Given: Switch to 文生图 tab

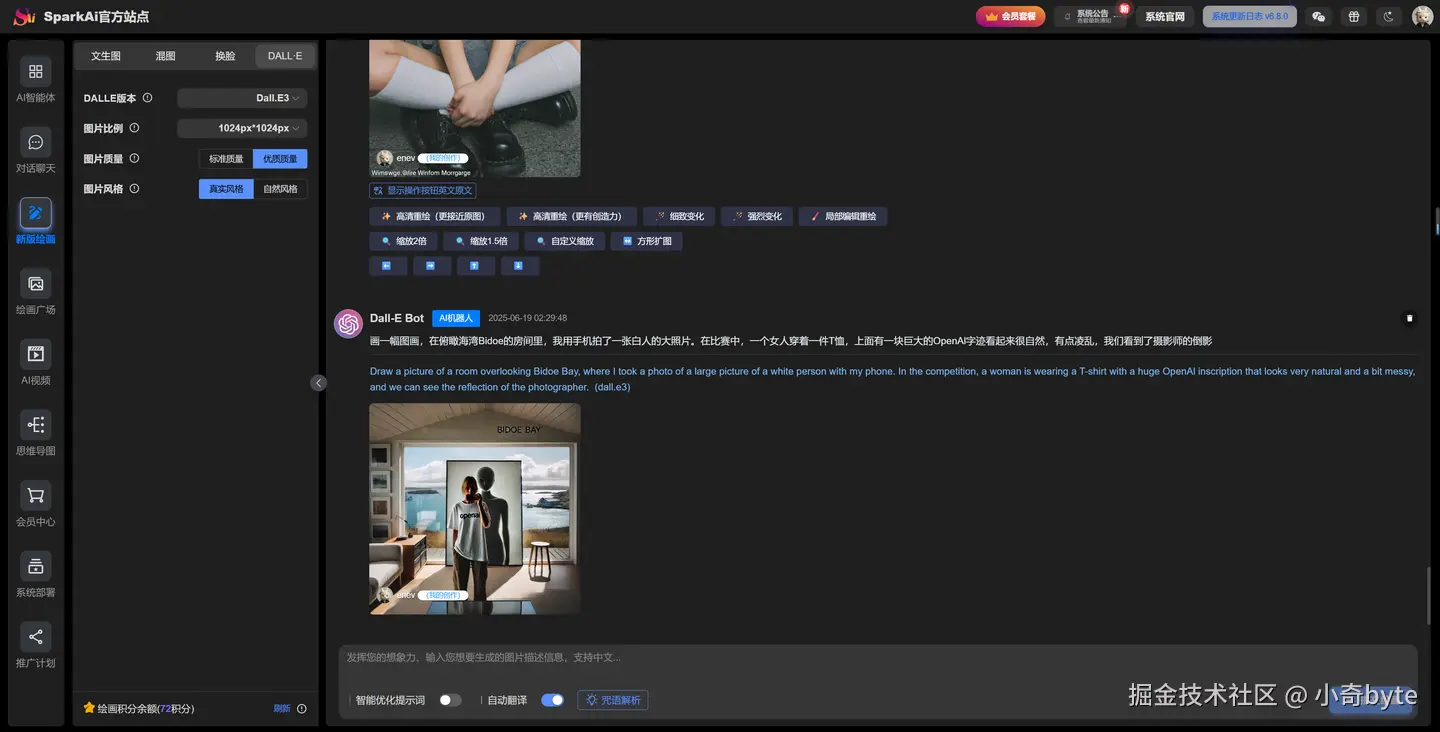Looking at the screenshot, I should (106, 56).
